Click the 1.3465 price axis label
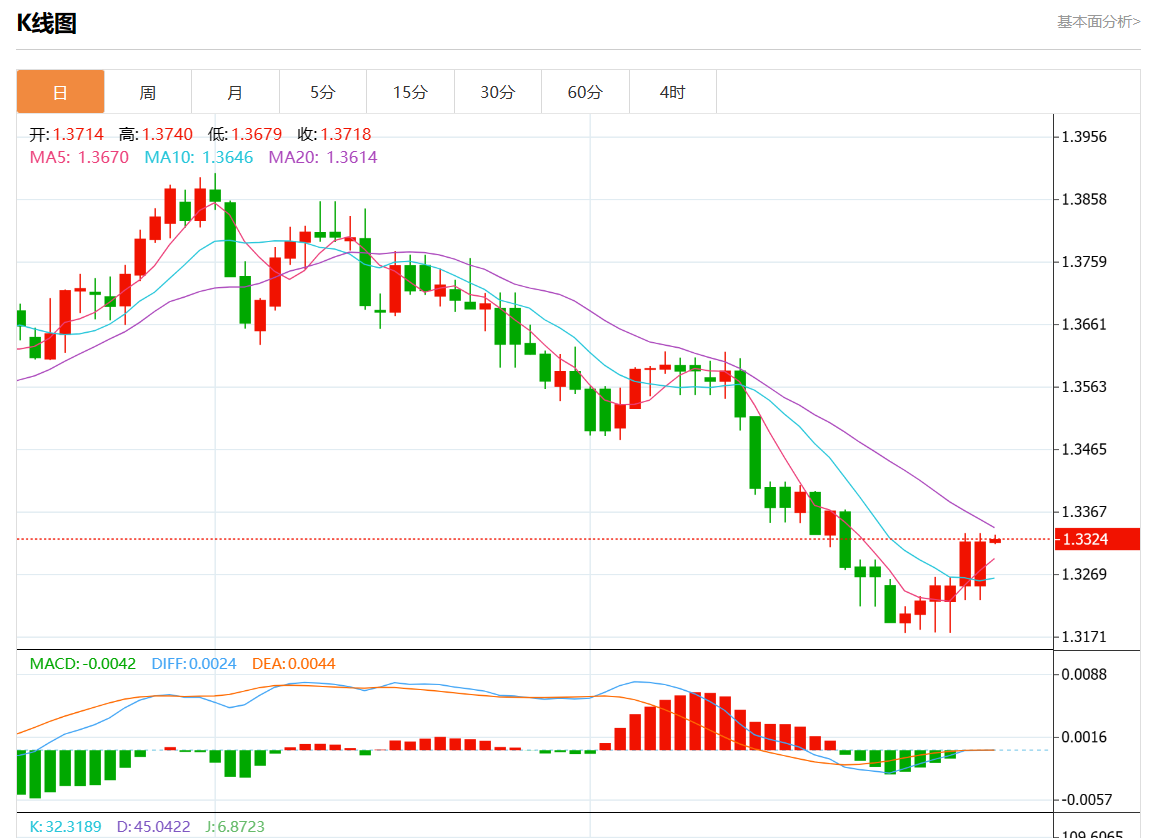Screen dimensions: 1156x838 (1084, 450)
